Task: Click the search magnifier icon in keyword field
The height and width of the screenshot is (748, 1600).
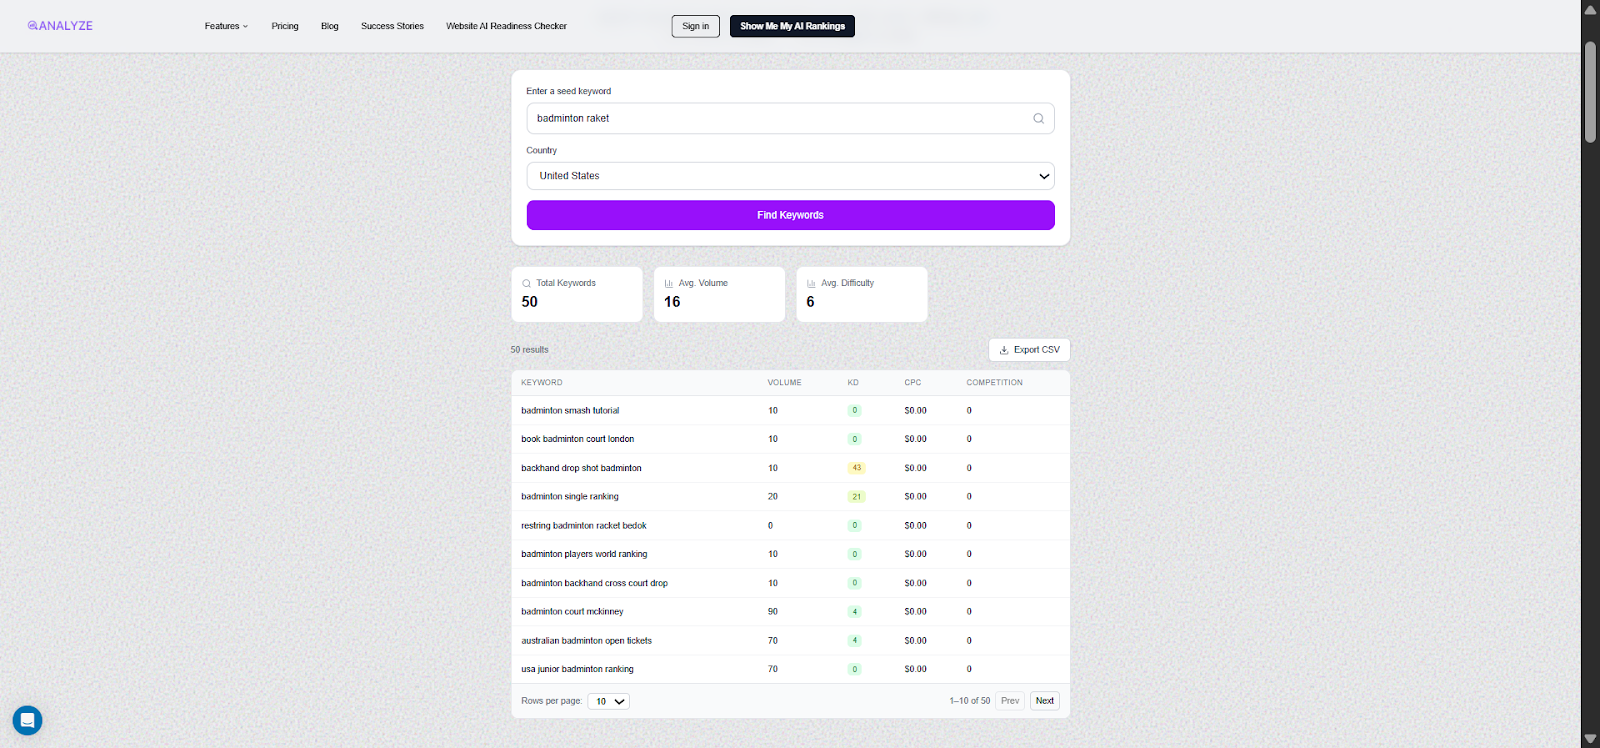Action: [x=1038, y=118]
